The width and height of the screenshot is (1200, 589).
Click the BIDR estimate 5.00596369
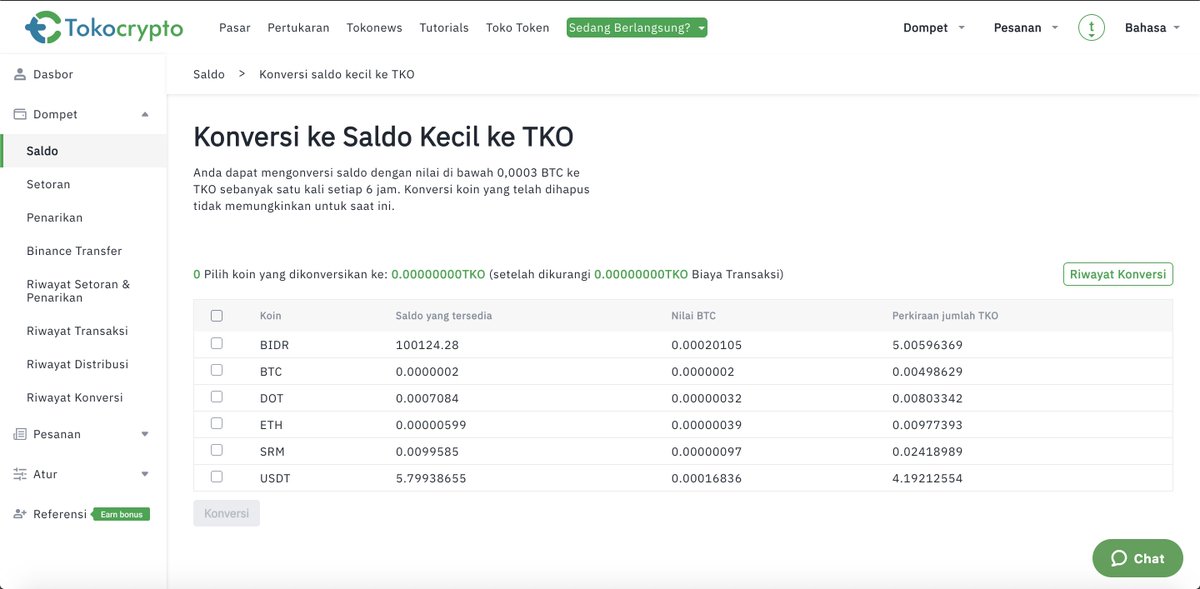(x=927, y=345)
